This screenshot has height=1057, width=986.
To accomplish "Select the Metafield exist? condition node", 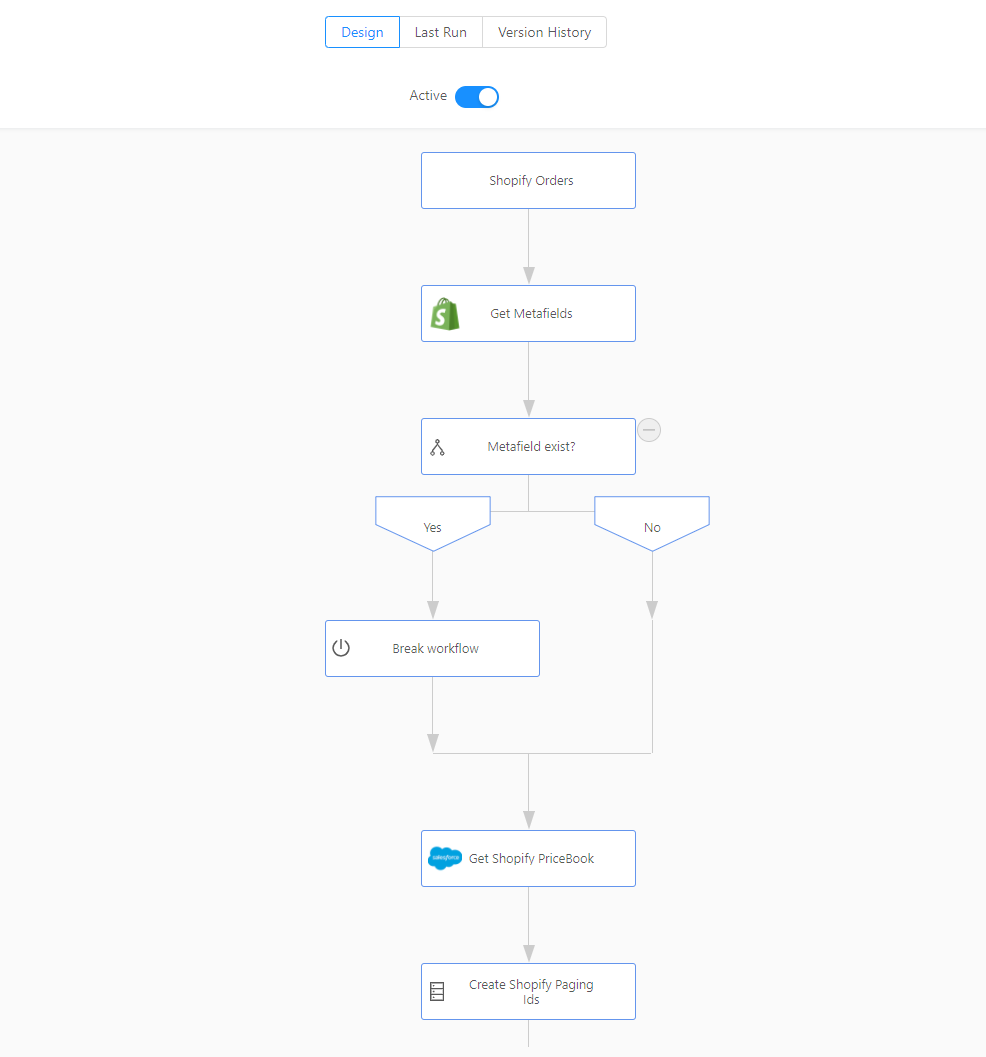I will coord(531,447).
